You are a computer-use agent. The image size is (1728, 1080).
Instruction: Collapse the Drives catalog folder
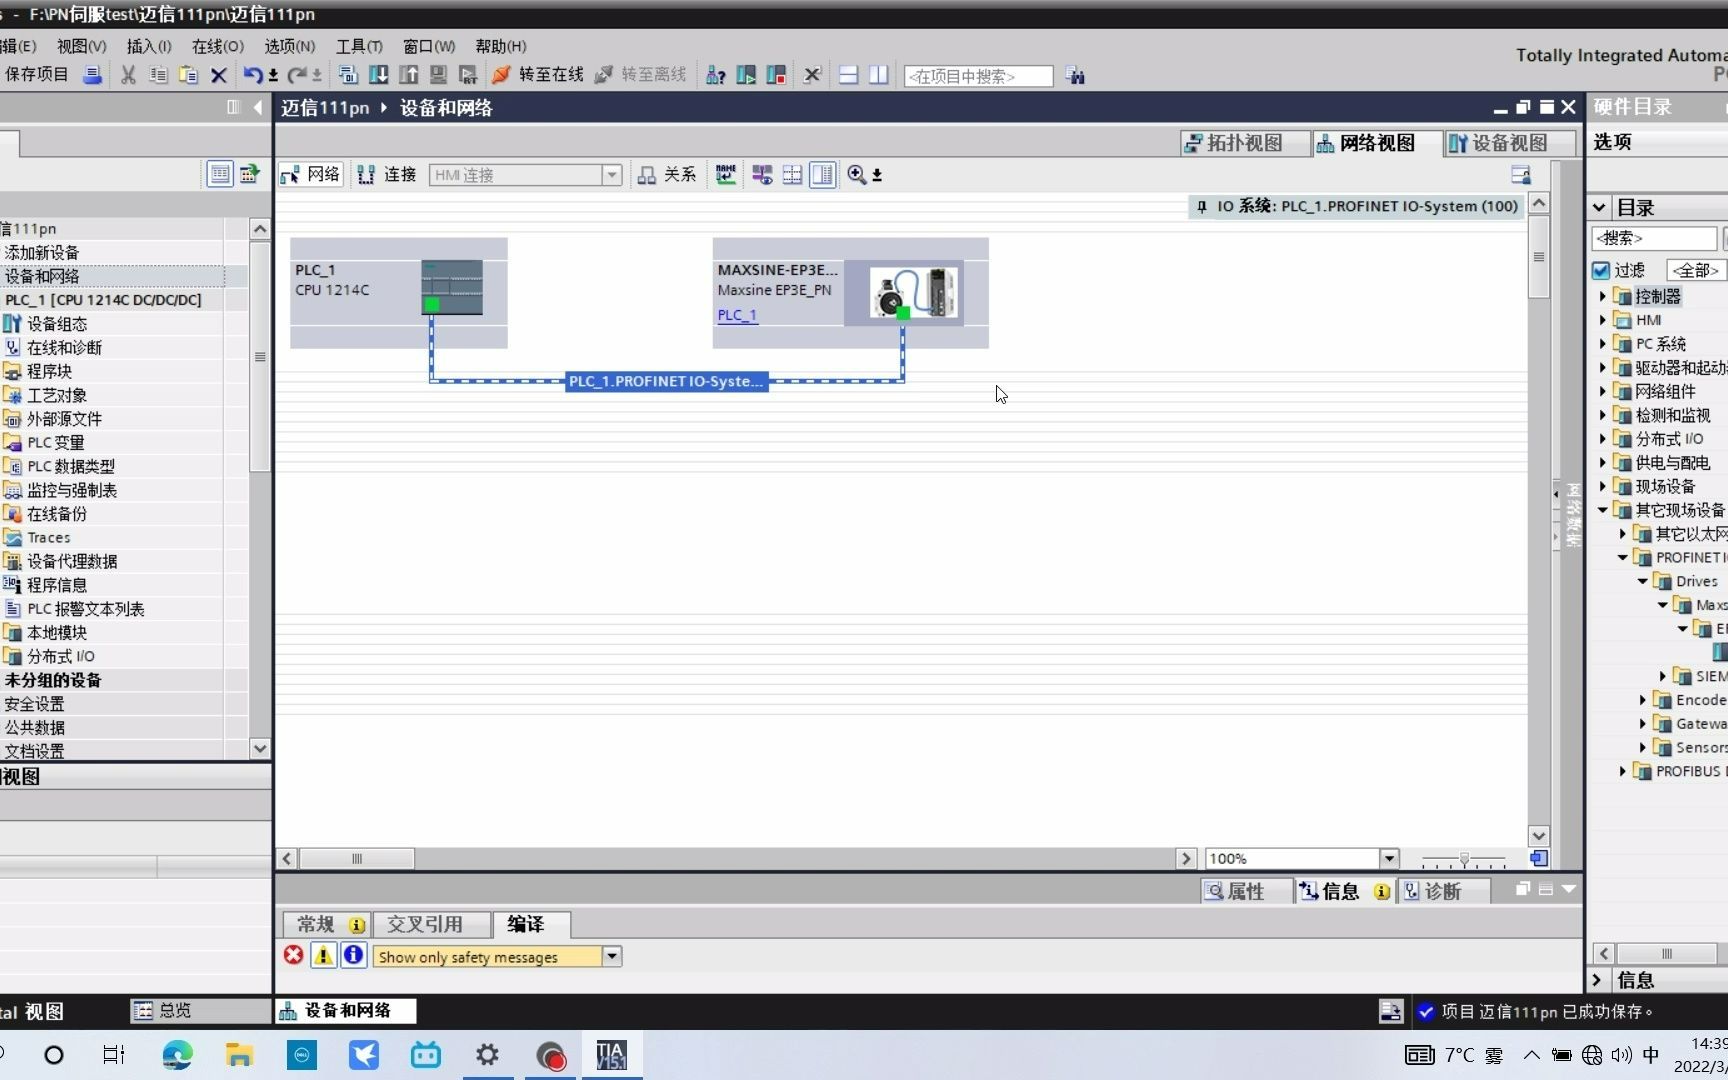click(1642, 581)
